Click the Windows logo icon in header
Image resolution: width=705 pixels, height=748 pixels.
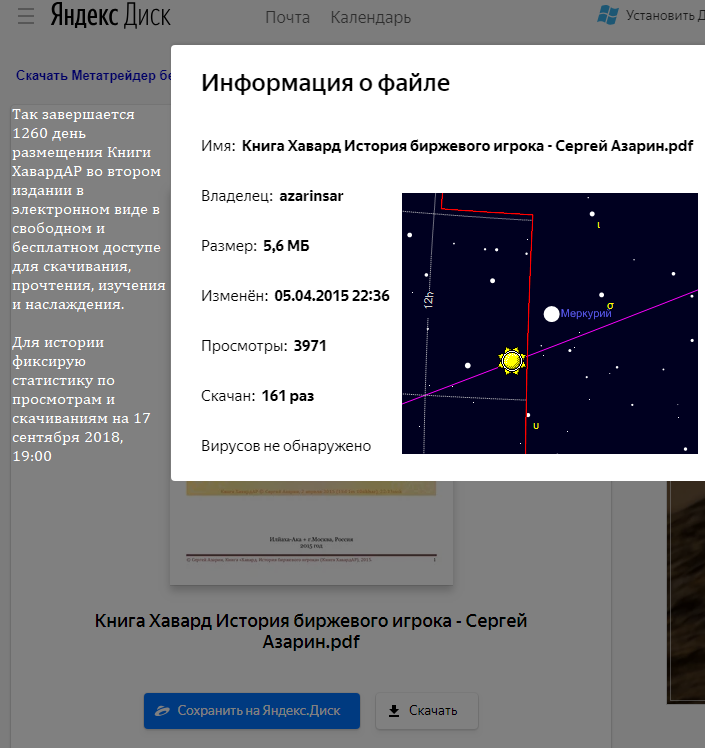click(x=606, y=15)
